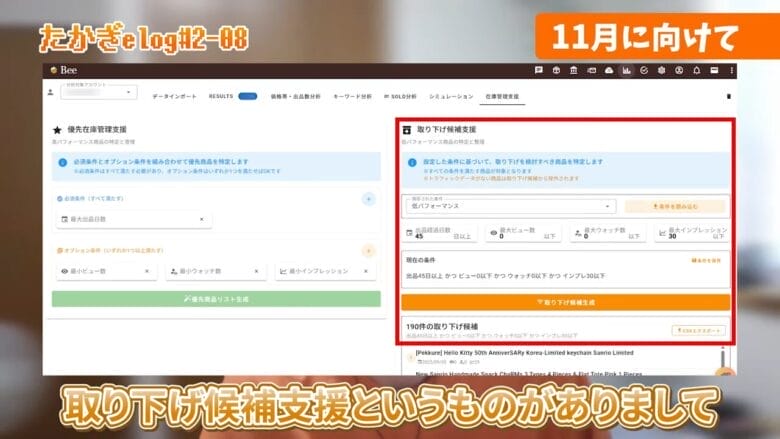Open the bar chart analytics icon in the header
780x439 pixels.
click(626, 71)
